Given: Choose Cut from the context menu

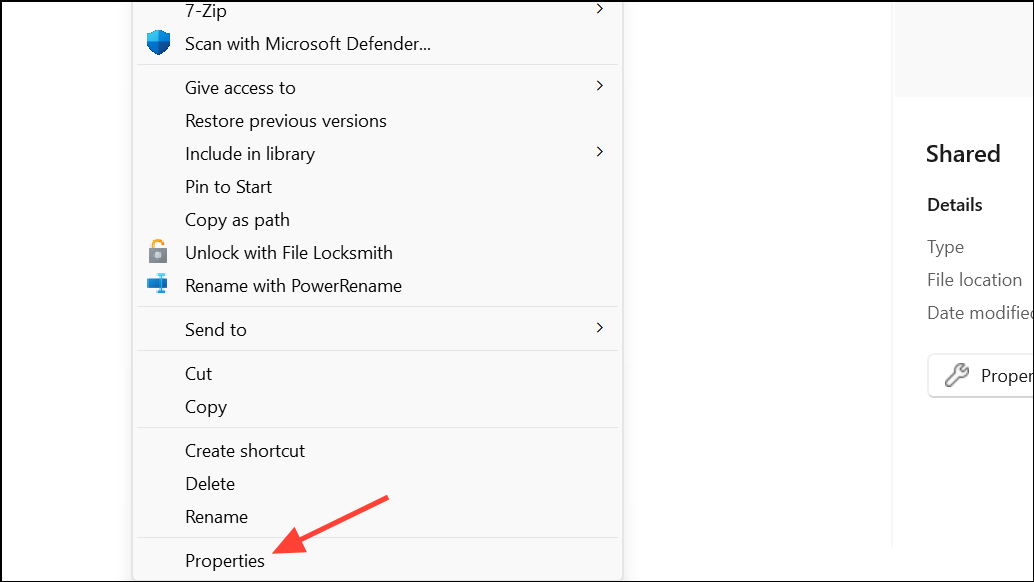Looking at the screenshot, I should pos(198,373).
